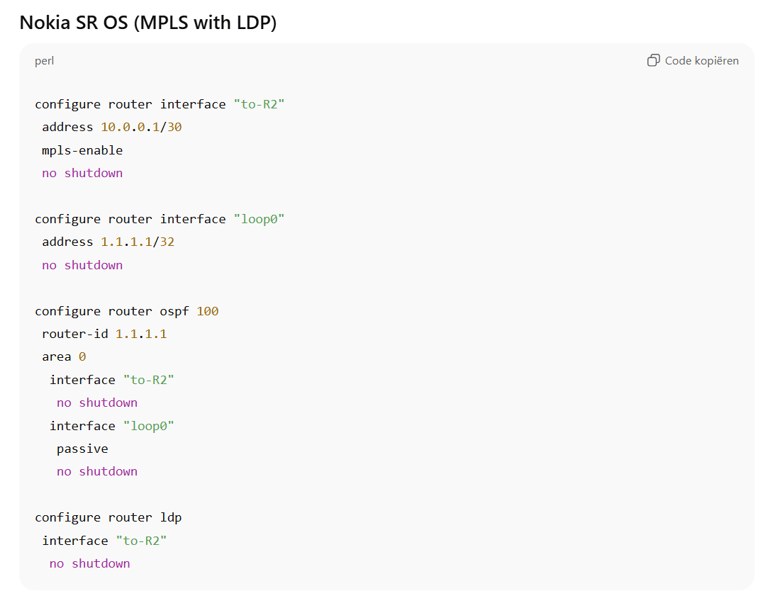Click interface "to-R2" under configure router ldp
This screenshot has height=608, width=768.
104,541
